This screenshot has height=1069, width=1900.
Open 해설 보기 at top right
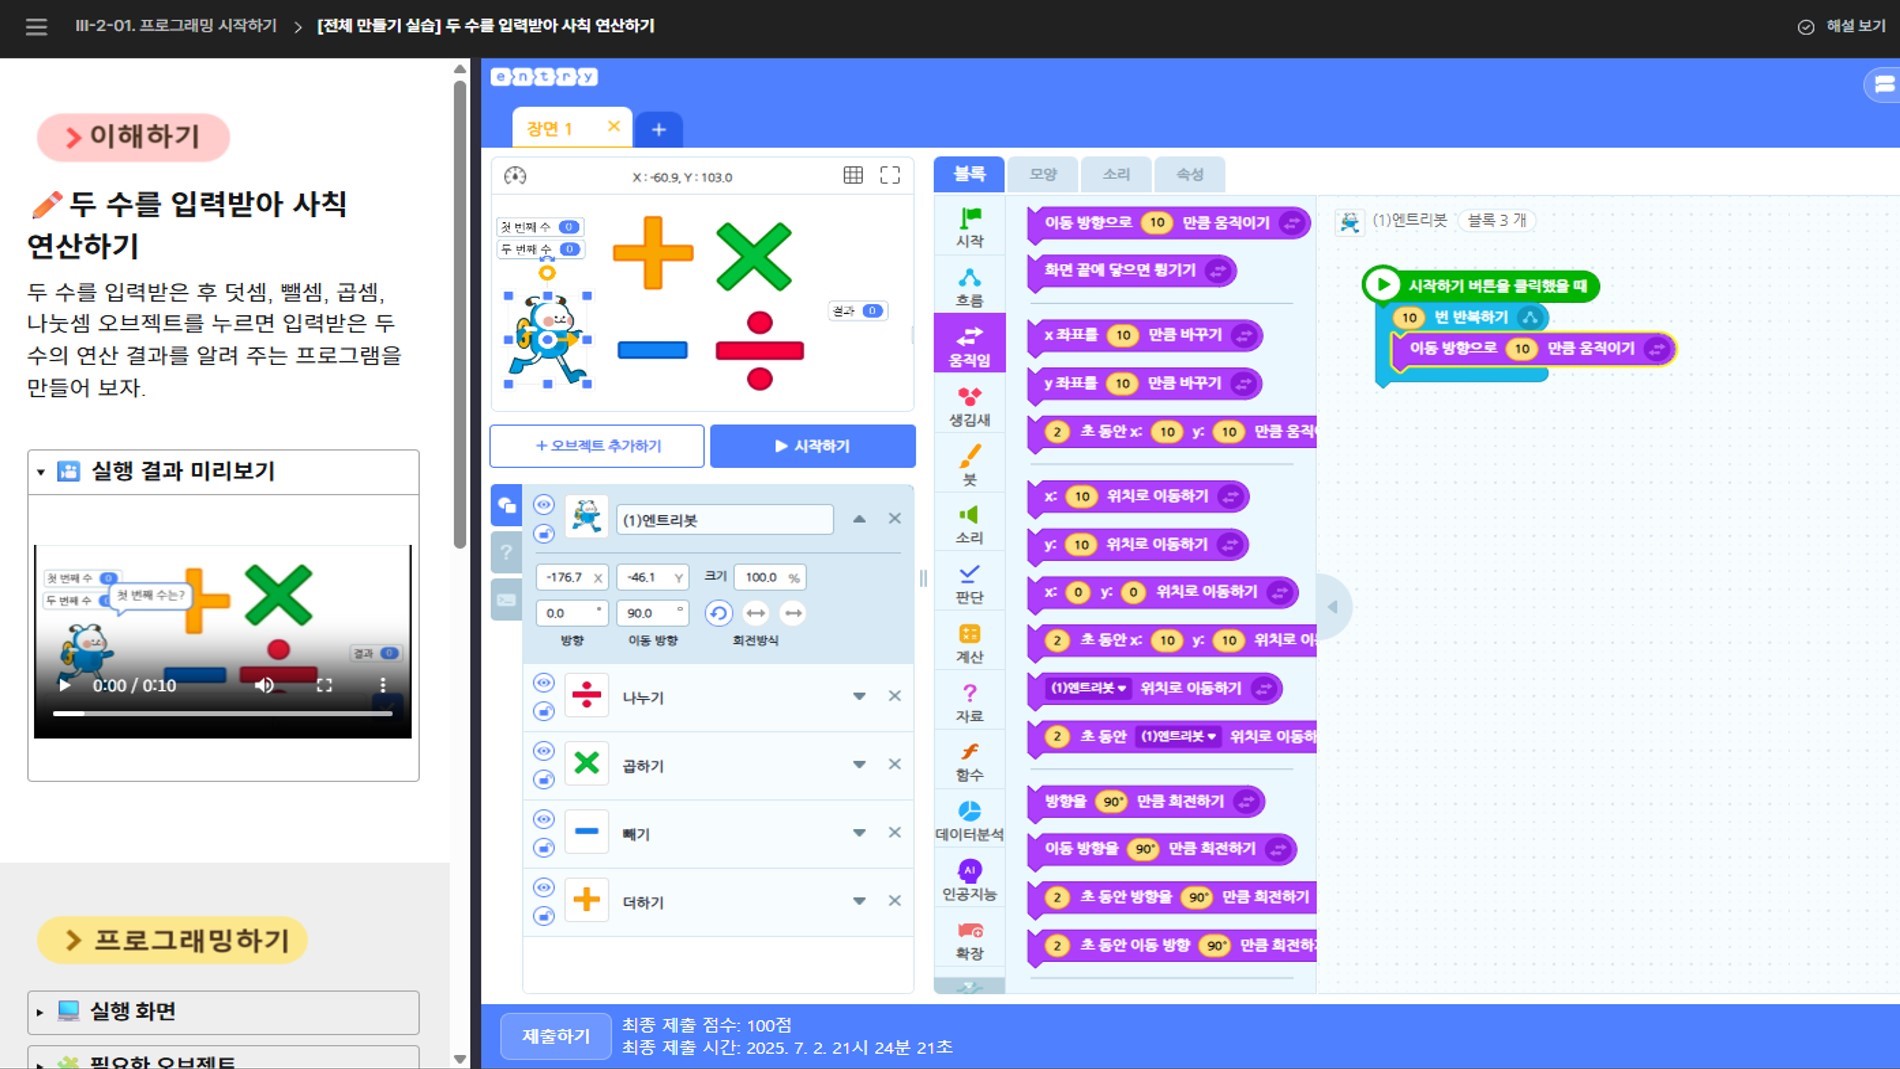[x=1841, y=26]
